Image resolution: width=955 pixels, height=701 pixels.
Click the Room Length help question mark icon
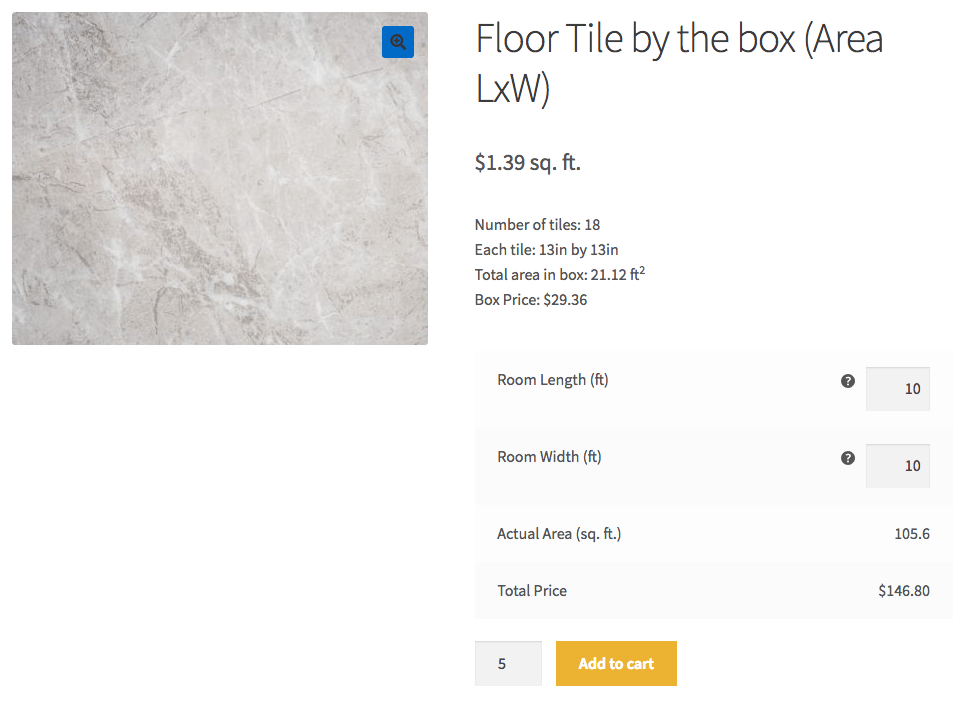(847, 380)
